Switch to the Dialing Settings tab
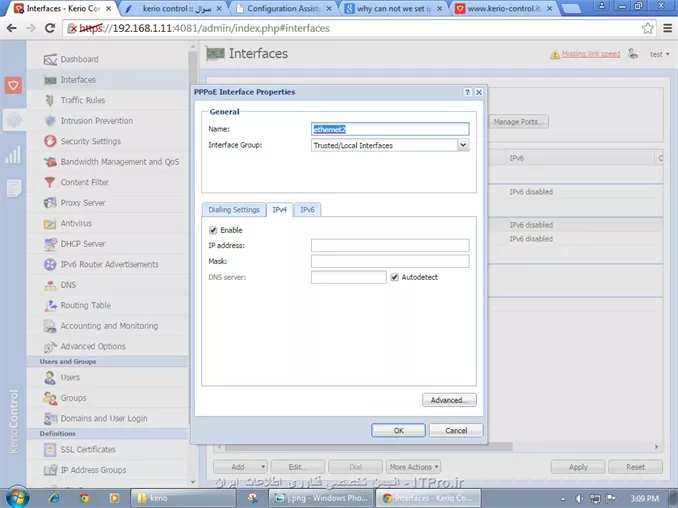Screen dimensions: 678x508 234,210
